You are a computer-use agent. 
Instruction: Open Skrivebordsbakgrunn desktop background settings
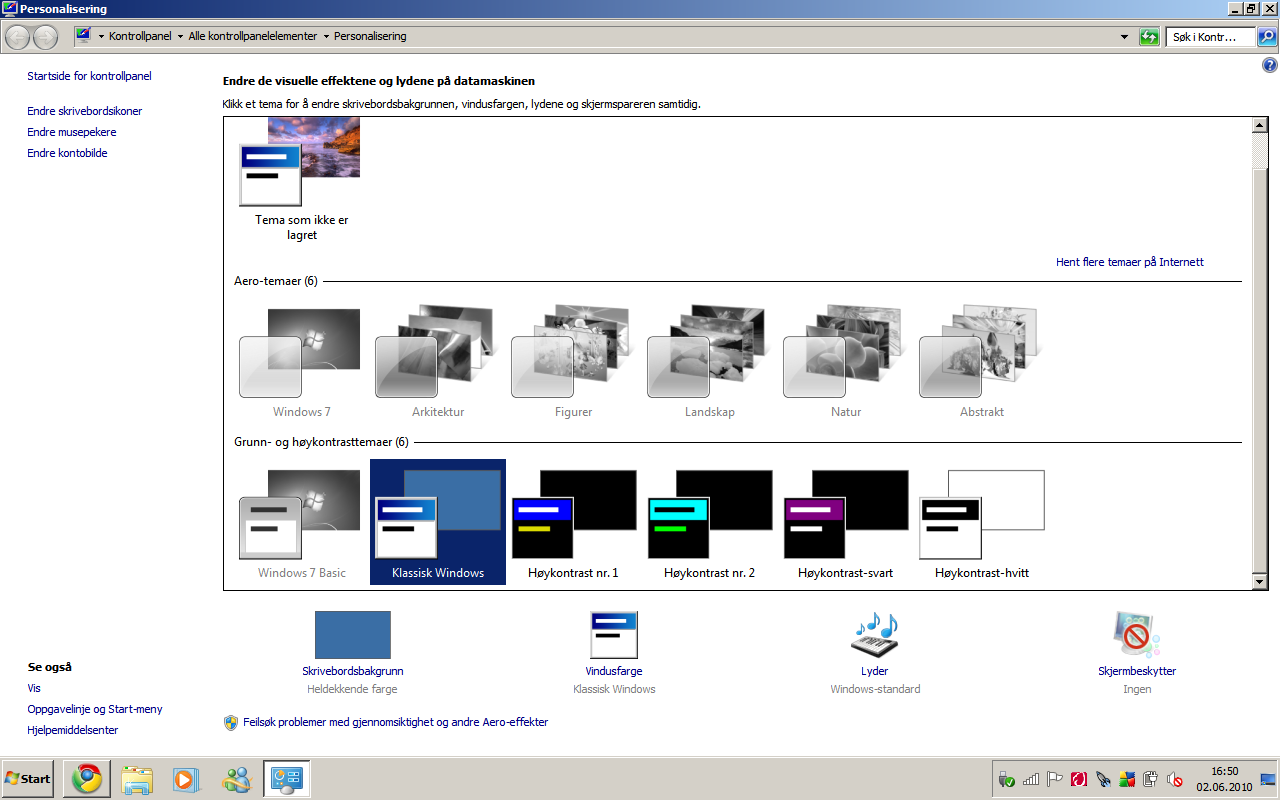352,653
